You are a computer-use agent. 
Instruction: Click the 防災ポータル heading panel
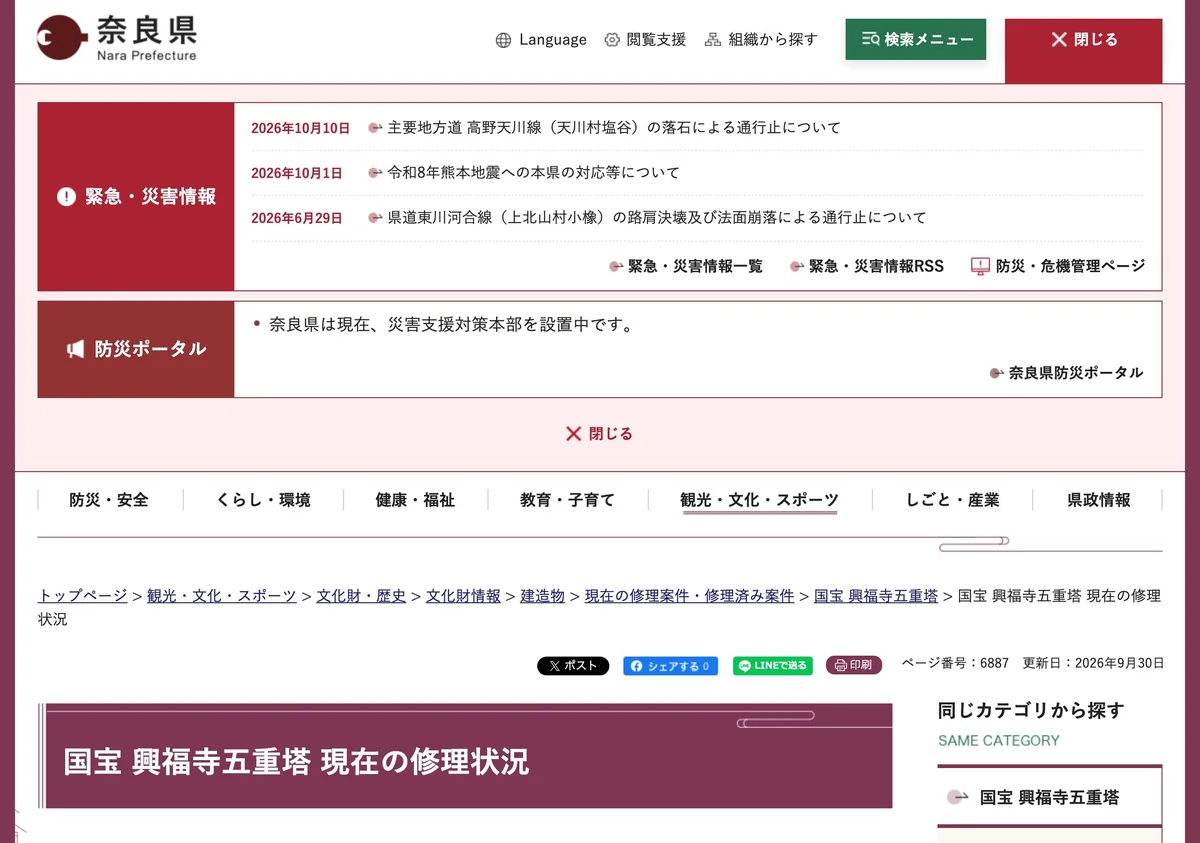136,349
